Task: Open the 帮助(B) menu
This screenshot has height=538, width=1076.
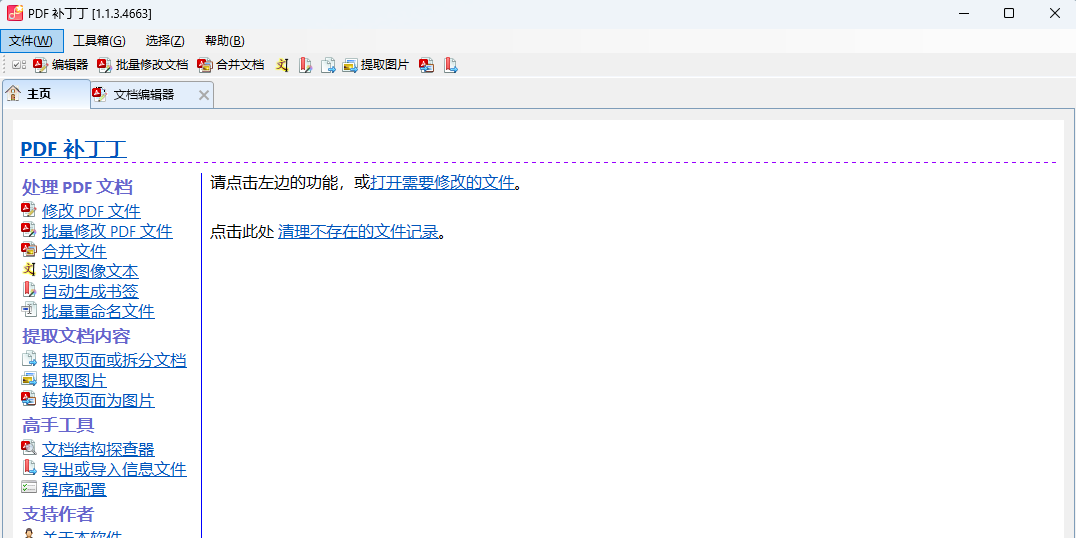Action: click(x=224, y=41)
